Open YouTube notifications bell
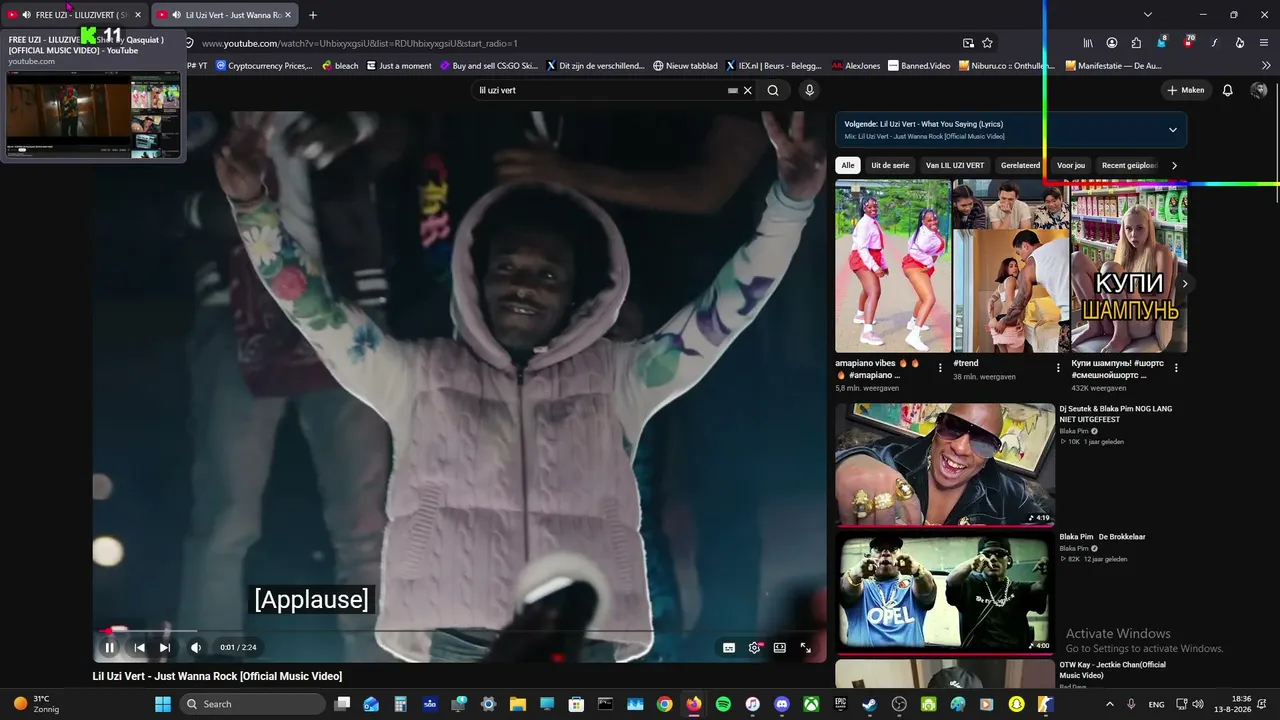This screenshot has height=720, width=1280. pyautogui.click(x=1228, y=90)
